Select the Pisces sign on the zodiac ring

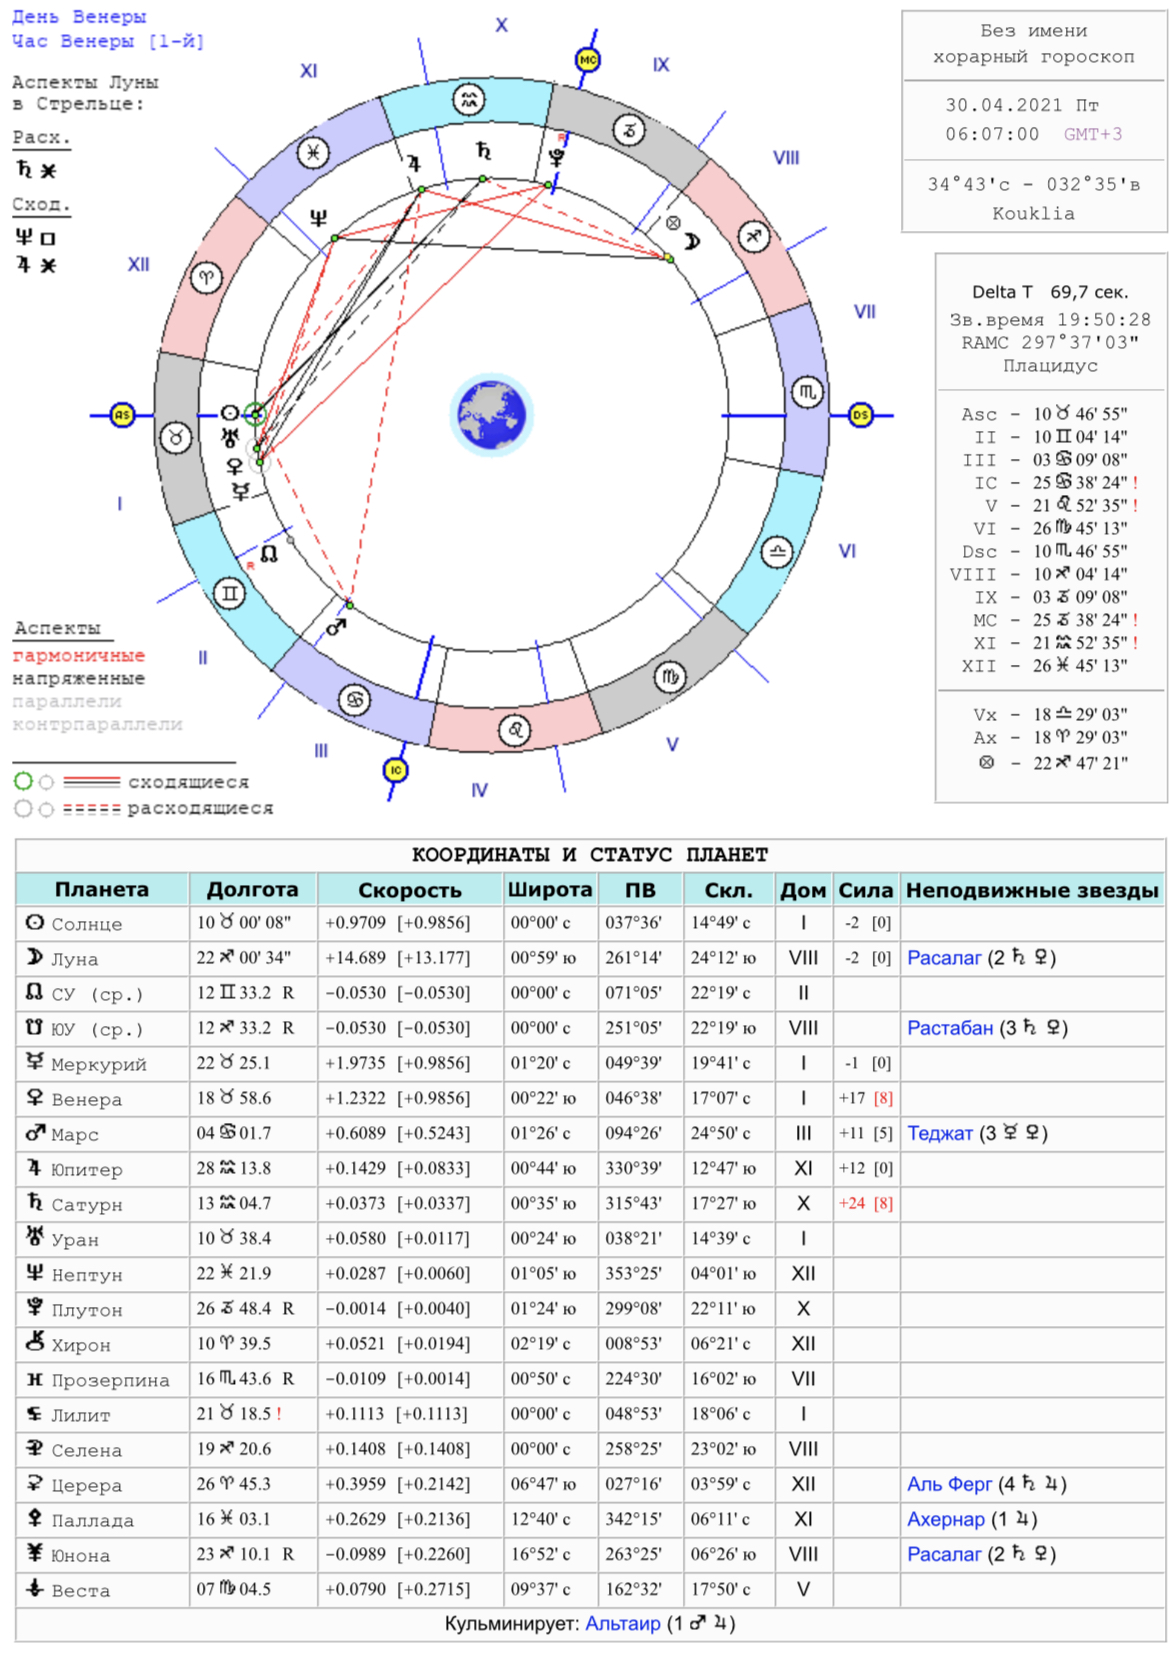314,153
